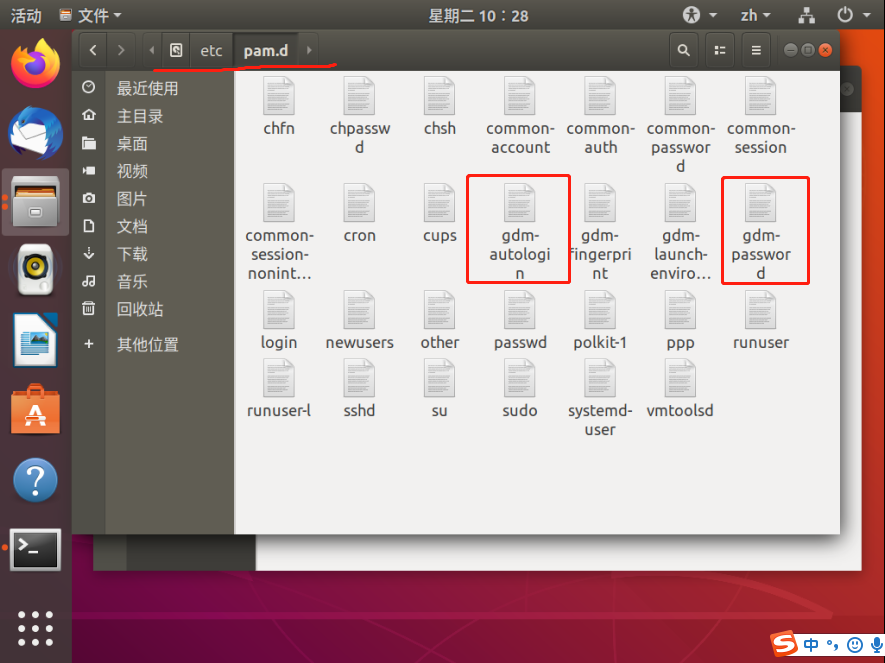Open Other Locations (其他位置) in sidebar
Image resolution: width=885 pixels, height=663 pixels.
click(147, 344)
